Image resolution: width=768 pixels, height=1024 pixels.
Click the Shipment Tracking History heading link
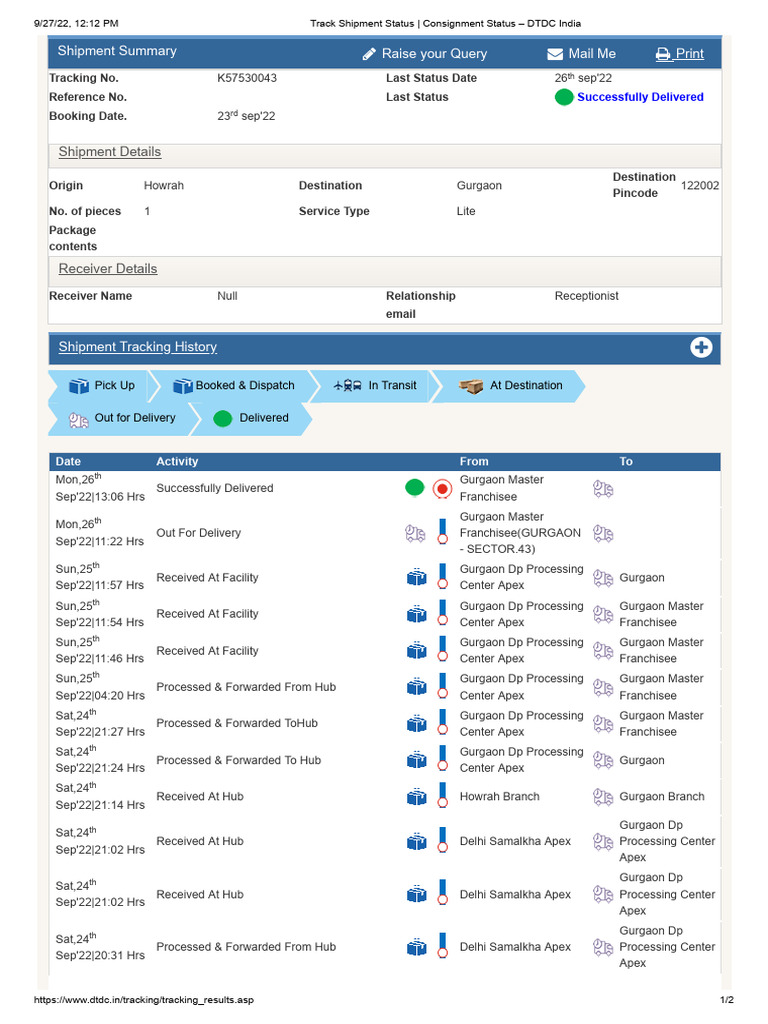click(x=138, y=347)
